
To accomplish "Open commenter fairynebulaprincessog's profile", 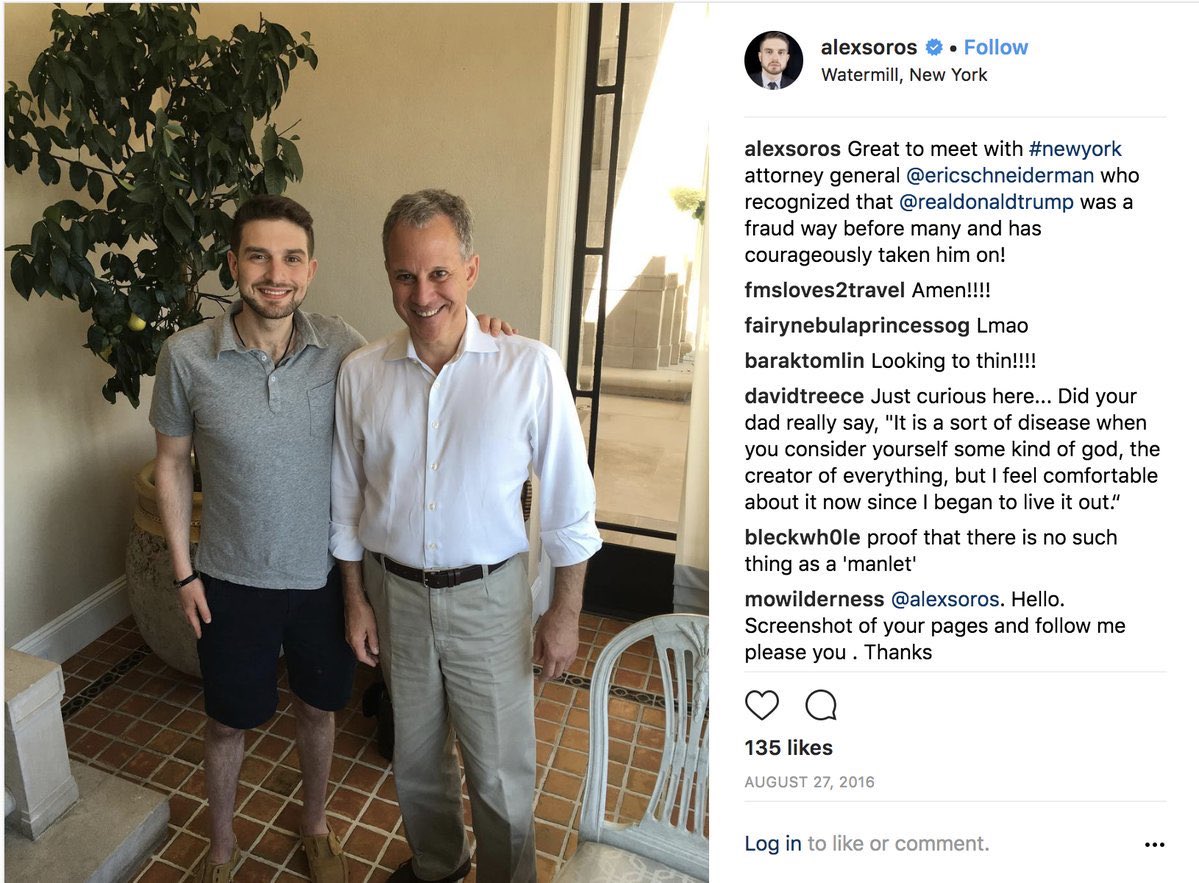I will (856, 326).
